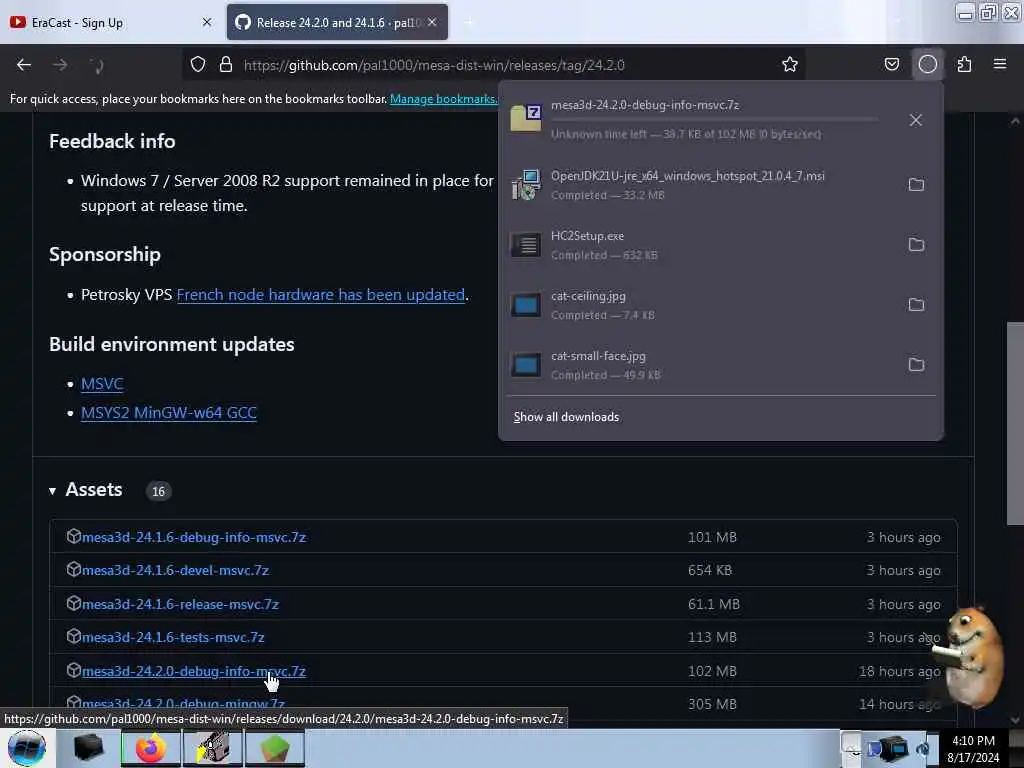Click the taskbar clock showing 4:10 PM

point(973,749)
